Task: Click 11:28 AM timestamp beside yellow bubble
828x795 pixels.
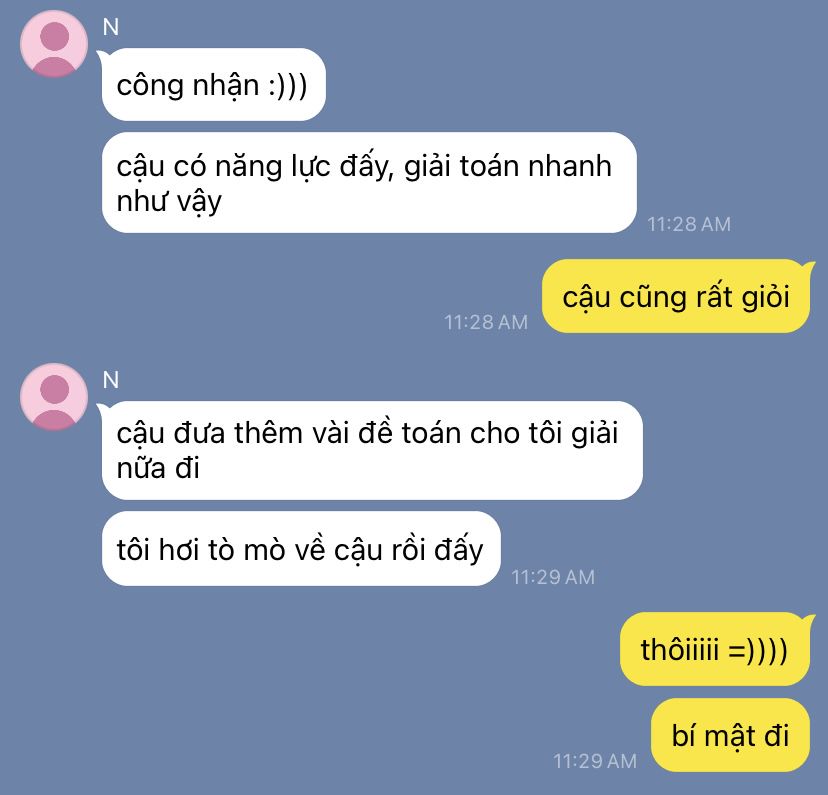Action: point(486,322)
